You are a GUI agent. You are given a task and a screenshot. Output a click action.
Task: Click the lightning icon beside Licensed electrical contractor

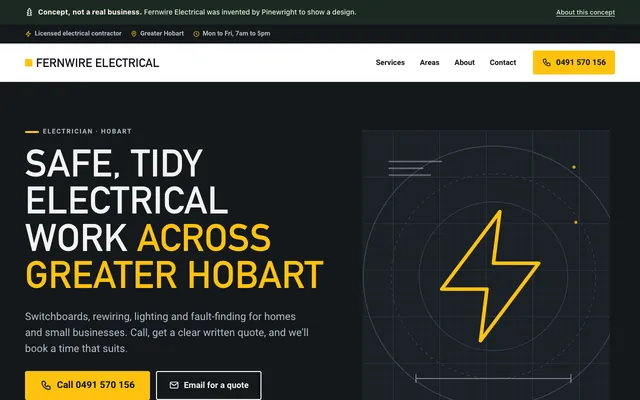(28, 34)
